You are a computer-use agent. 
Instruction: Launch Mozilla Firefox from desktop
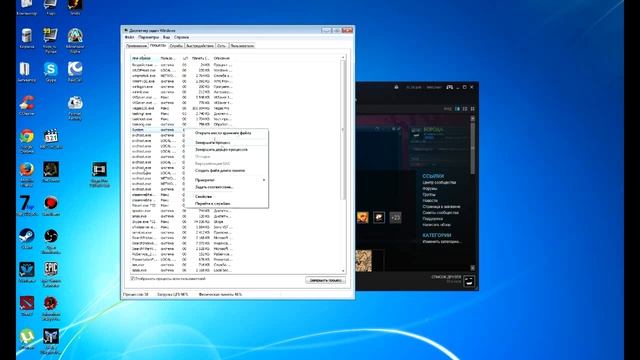click(x=27, y=174)
